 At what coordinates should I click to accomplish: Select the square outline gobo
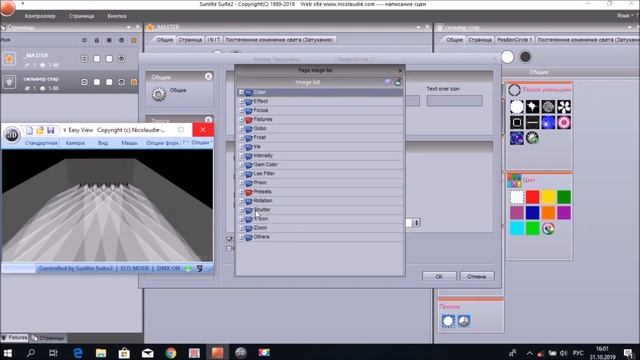coord(517,122)
